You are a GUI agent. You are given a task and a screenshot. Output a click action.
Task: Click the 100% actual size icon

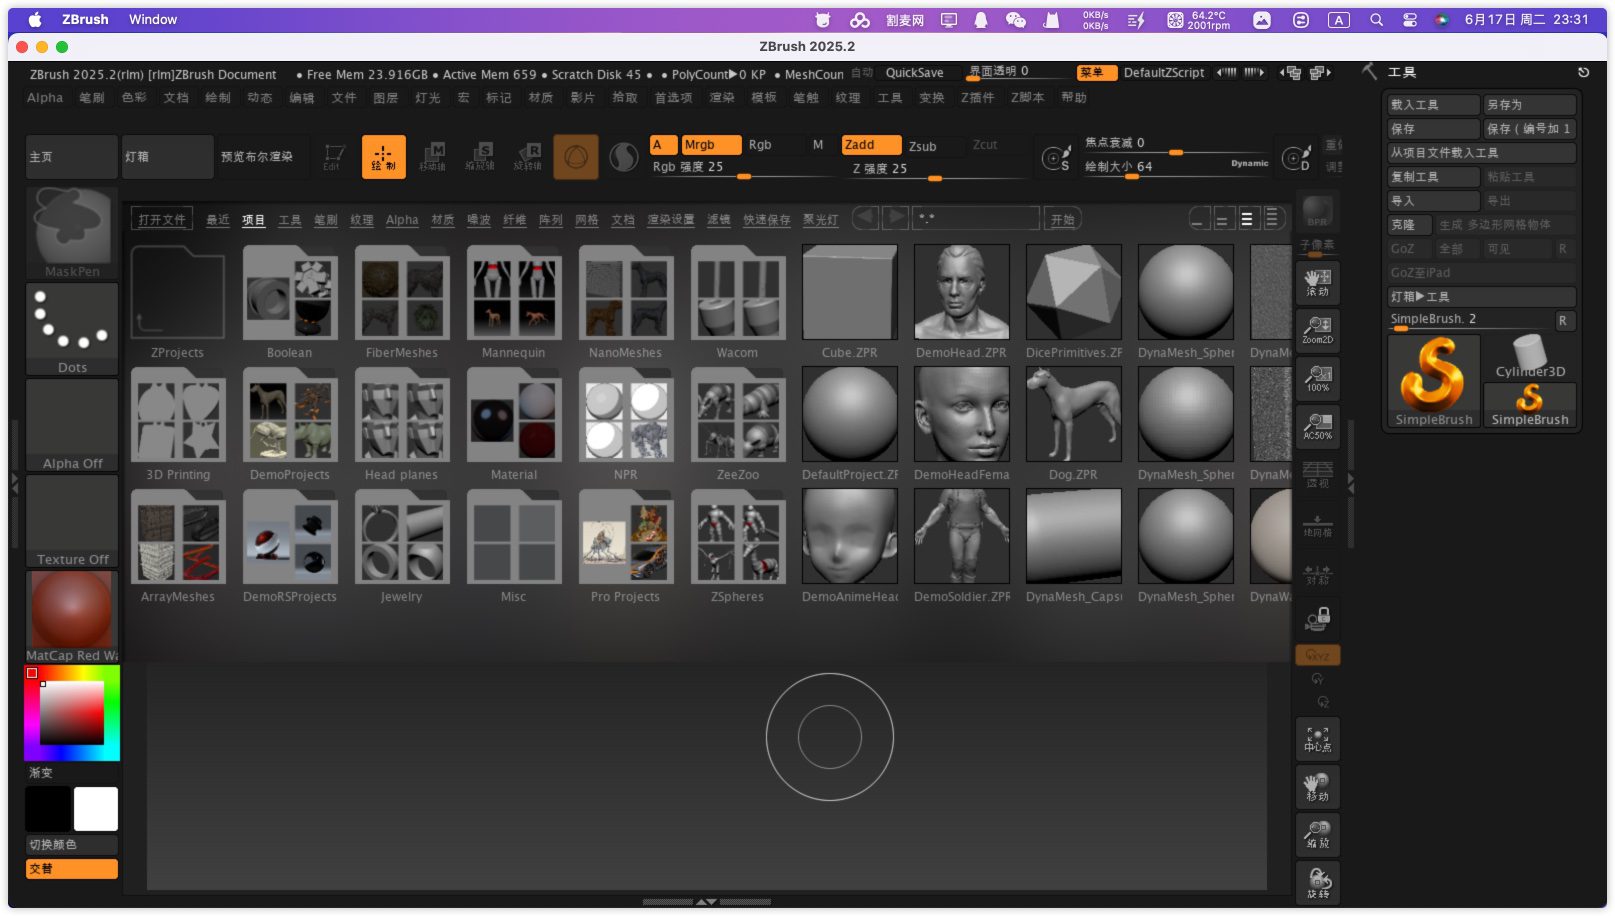1317,378
